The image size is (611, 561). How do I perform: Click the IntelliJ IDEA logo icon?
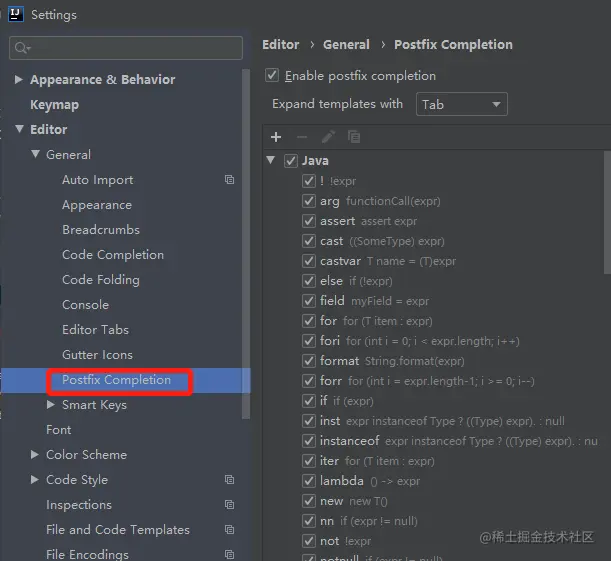tap(16, 14)
